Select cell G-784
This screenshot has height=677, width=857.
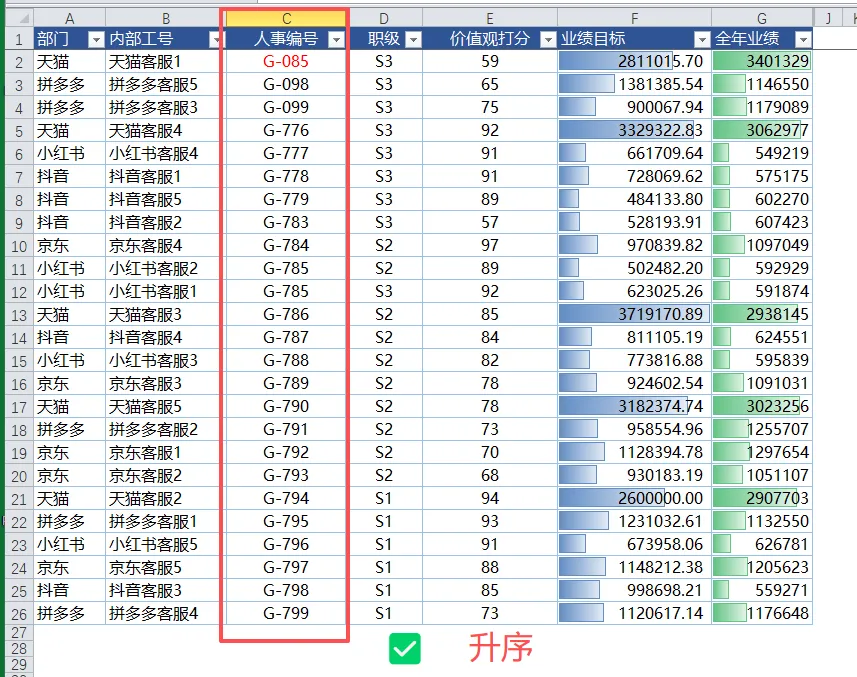(x=286, y=245)
